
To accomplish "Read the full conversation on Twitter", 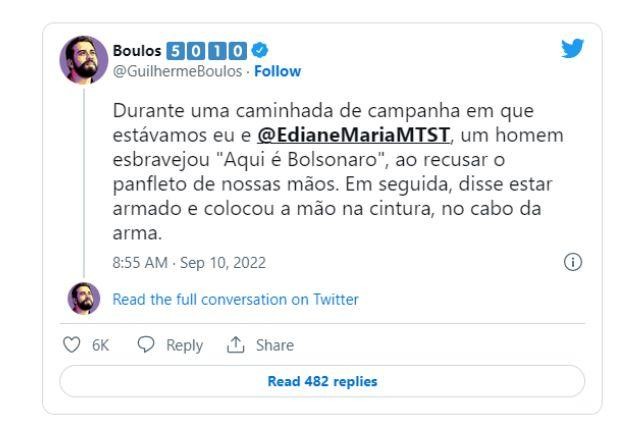I will point(234,298).
